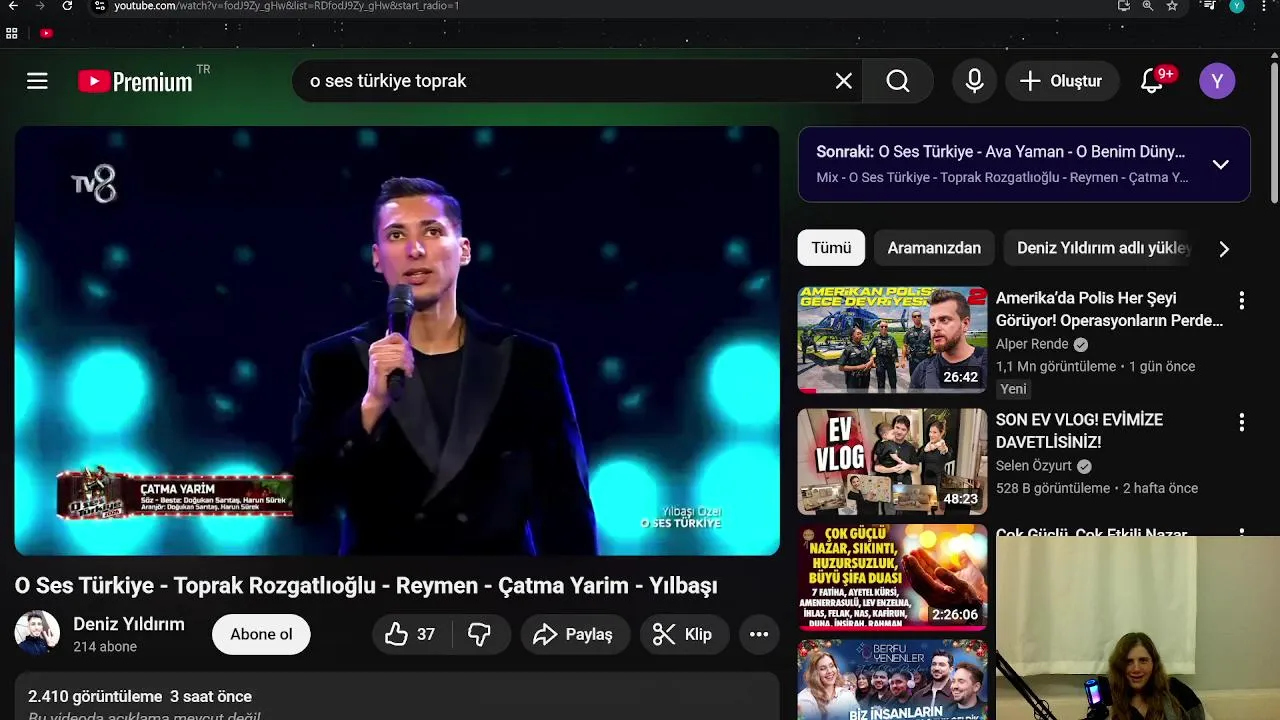
Task: Open title 'Amerika'da Polis Her Şeyi Görüyor!'
Action: [1109, 309]
